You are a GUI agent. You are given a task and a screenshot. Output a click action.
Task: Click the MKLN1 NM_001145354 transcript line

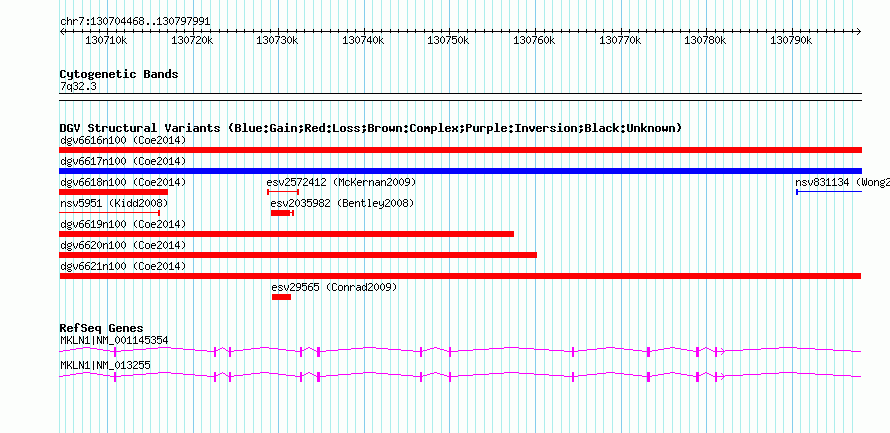tap(460, 351)
